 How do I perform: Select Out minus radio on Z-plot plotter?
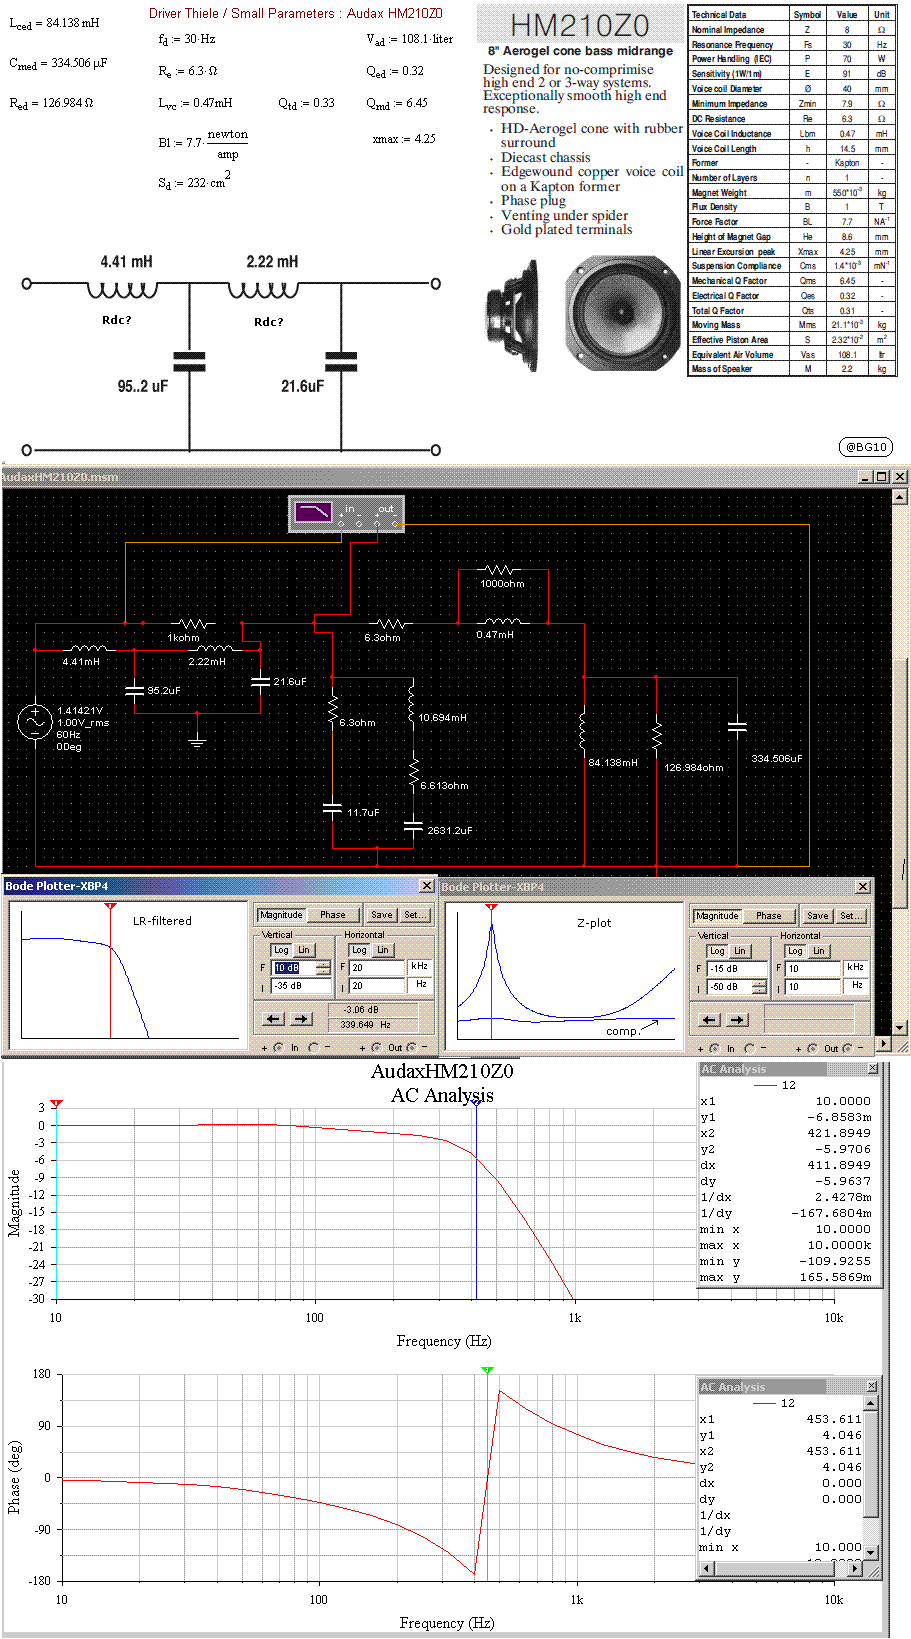846,1049
